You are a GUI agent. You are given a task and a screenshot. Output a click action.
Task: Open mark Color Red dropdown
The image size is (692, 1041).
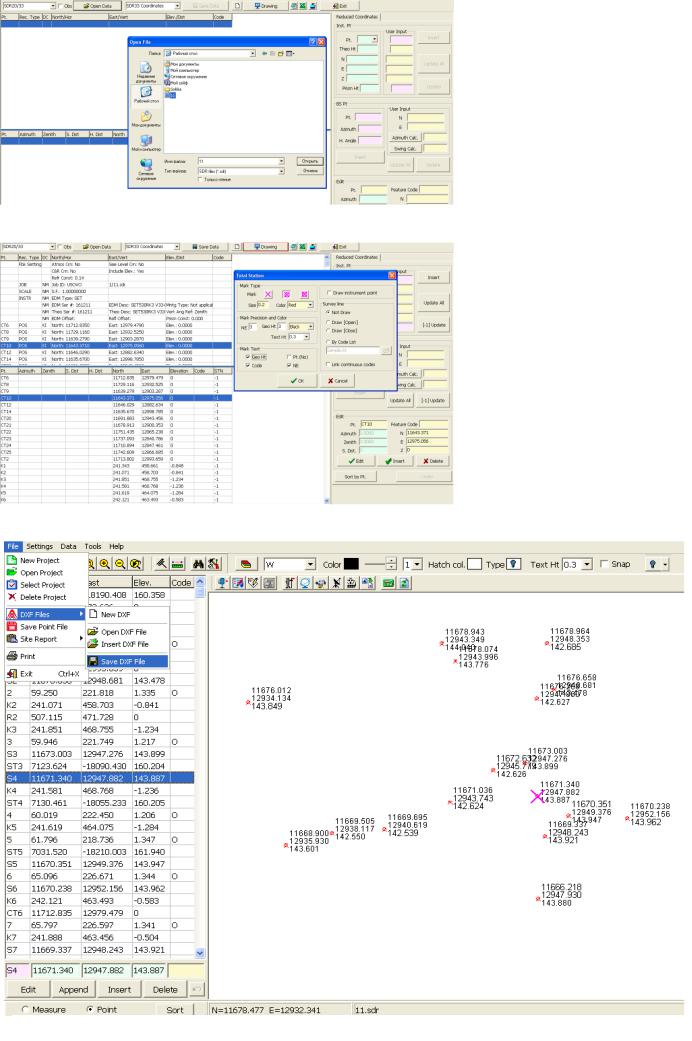(310, 305)
